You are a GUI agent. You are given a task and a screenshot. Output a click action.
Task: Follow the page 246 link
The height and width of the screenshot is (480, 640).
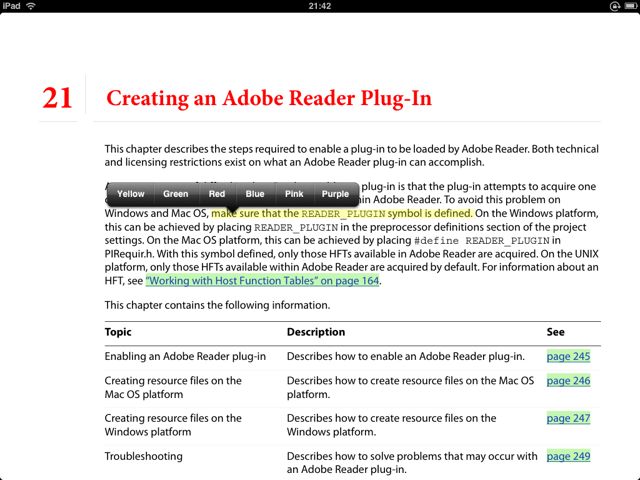coord(568,381)
